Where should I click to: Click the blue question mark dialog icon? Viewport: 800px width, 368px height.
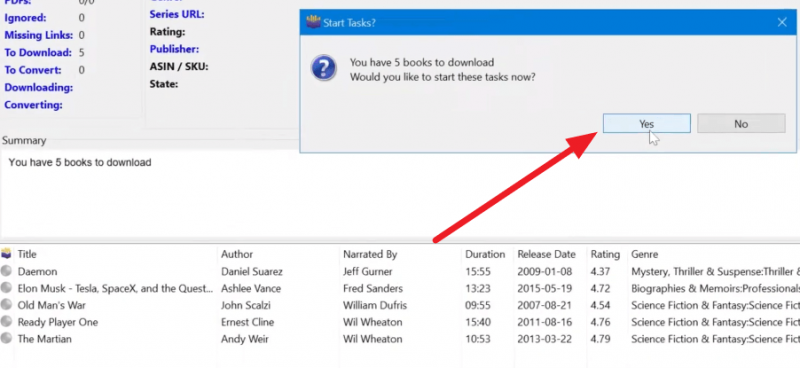click(x=324, y=68)
